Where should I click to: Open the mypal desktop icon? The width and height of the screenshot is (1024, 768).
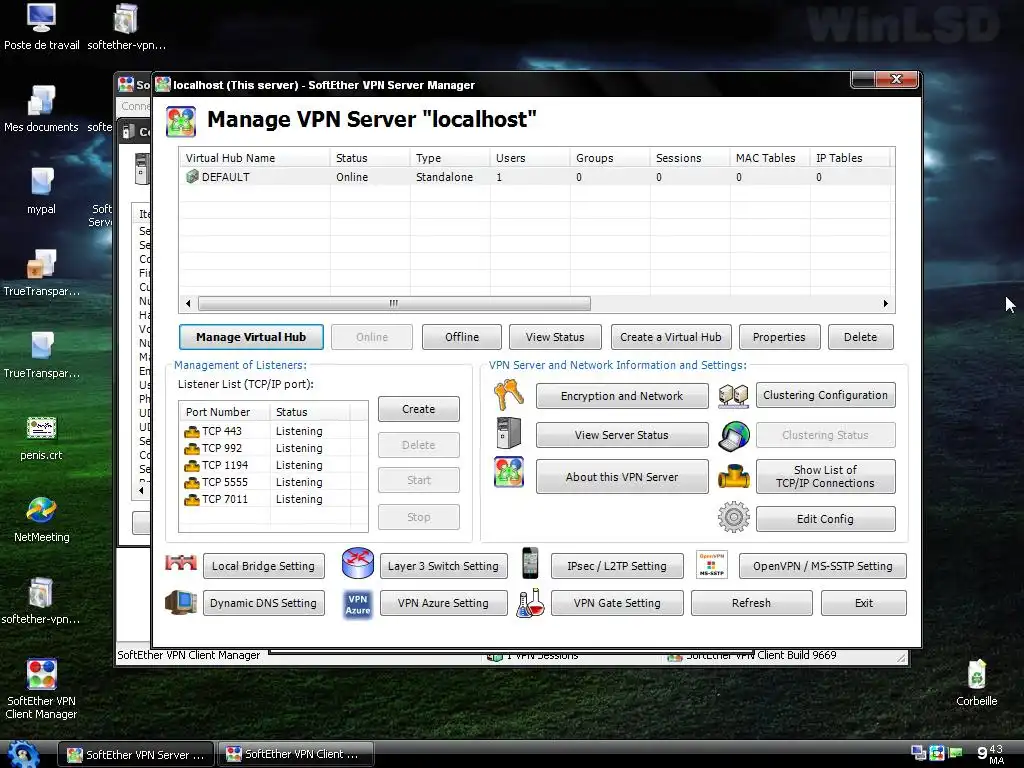[41, 191]
